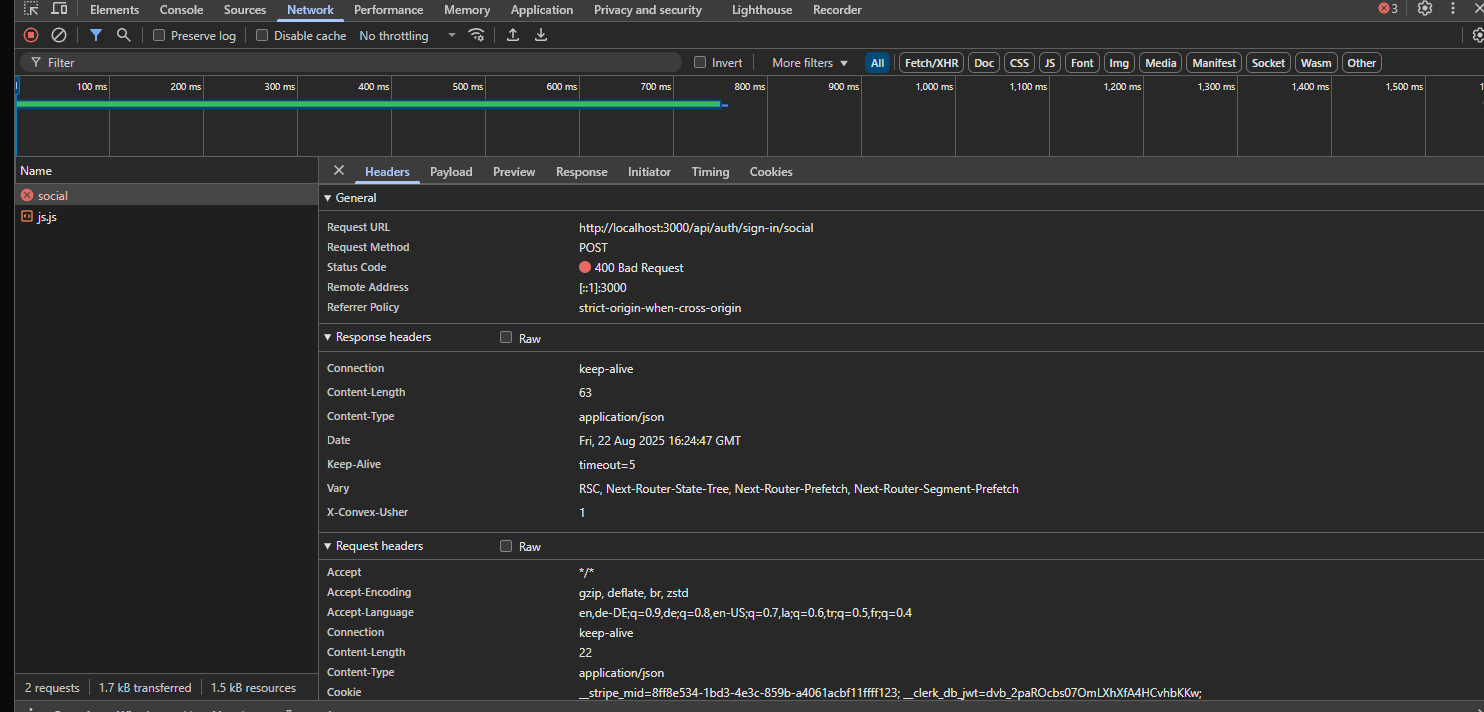The height and width of the screenshot is (712, 1484).
Task: Clear the network log
Action: pyautogui.click(x=59, y=35)
